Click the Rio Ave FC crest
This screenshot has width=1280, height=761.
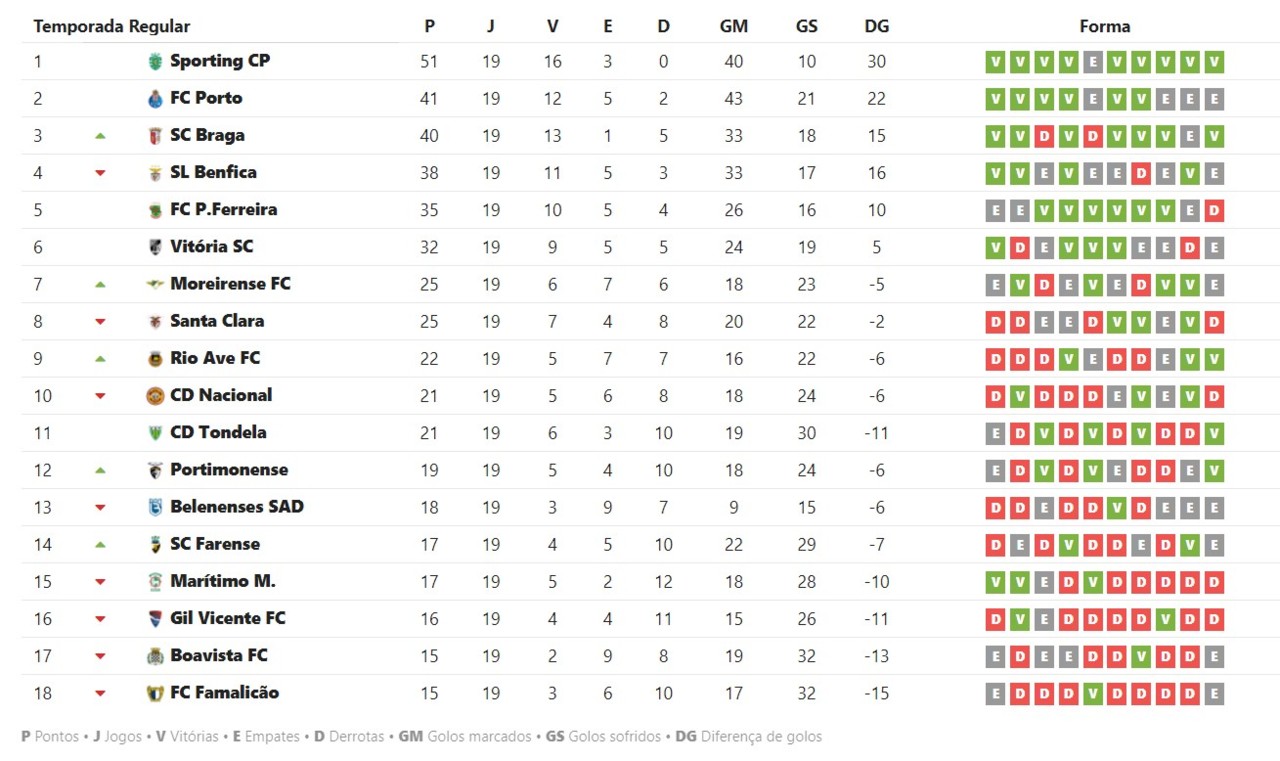pyautogui.click(x=155, y=359)
